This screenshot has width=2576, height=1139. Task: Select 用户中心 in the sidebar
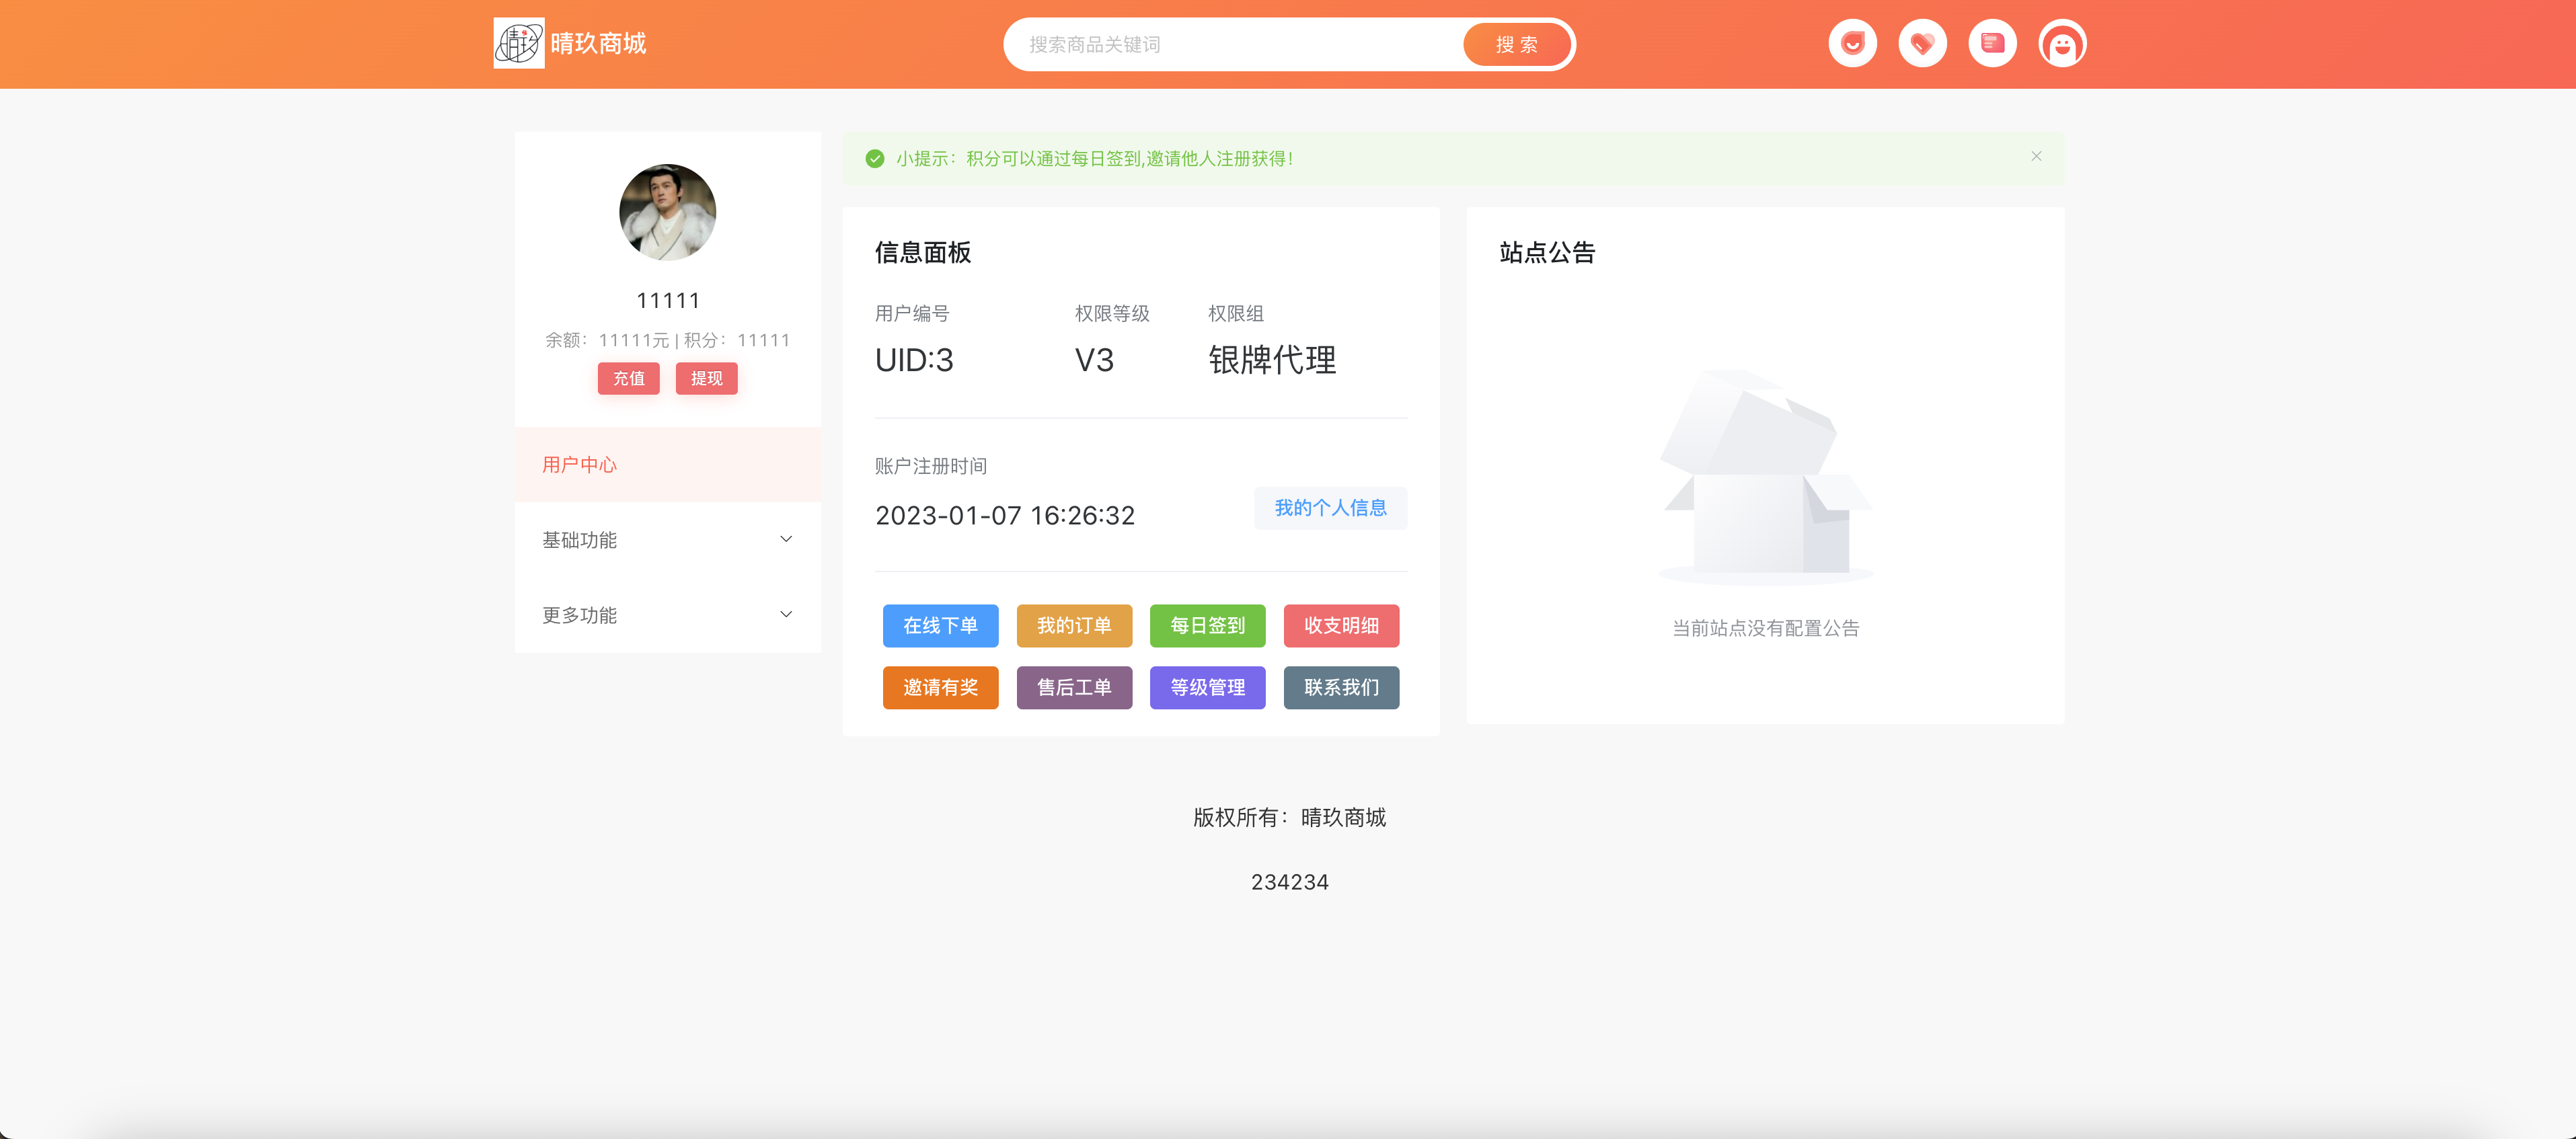click(667, 465)
